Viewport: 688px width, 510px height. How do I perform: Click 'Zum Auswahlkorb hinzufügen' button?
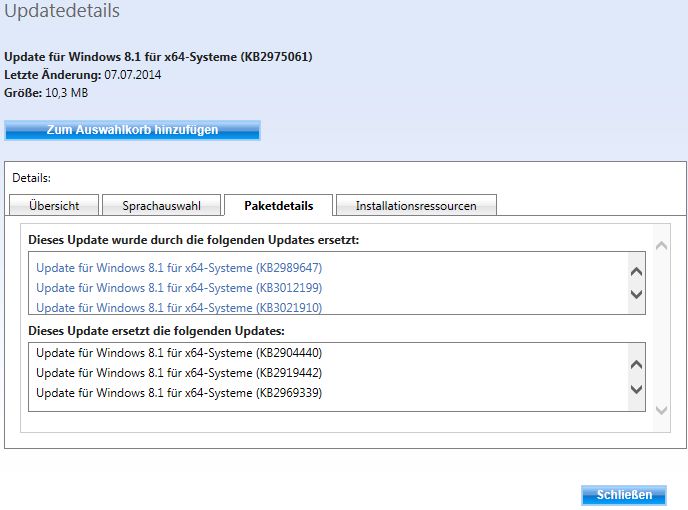click(132, 130)
